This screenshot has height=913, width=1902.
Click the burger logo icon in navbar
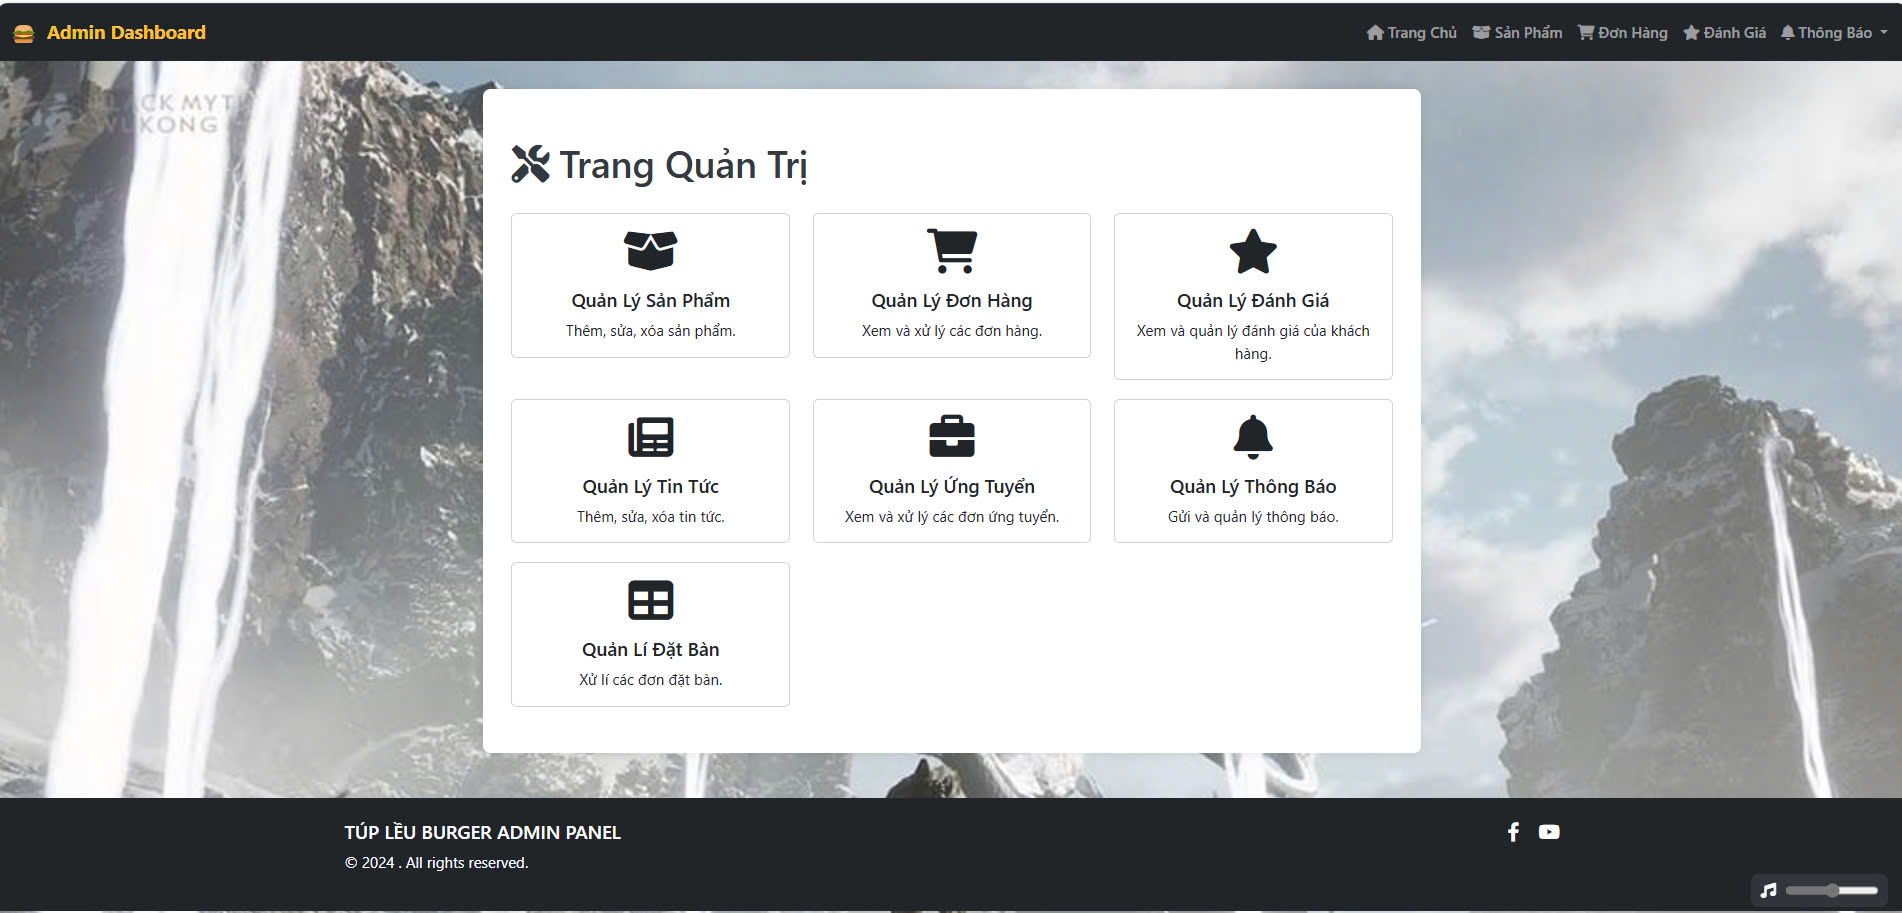24,33
